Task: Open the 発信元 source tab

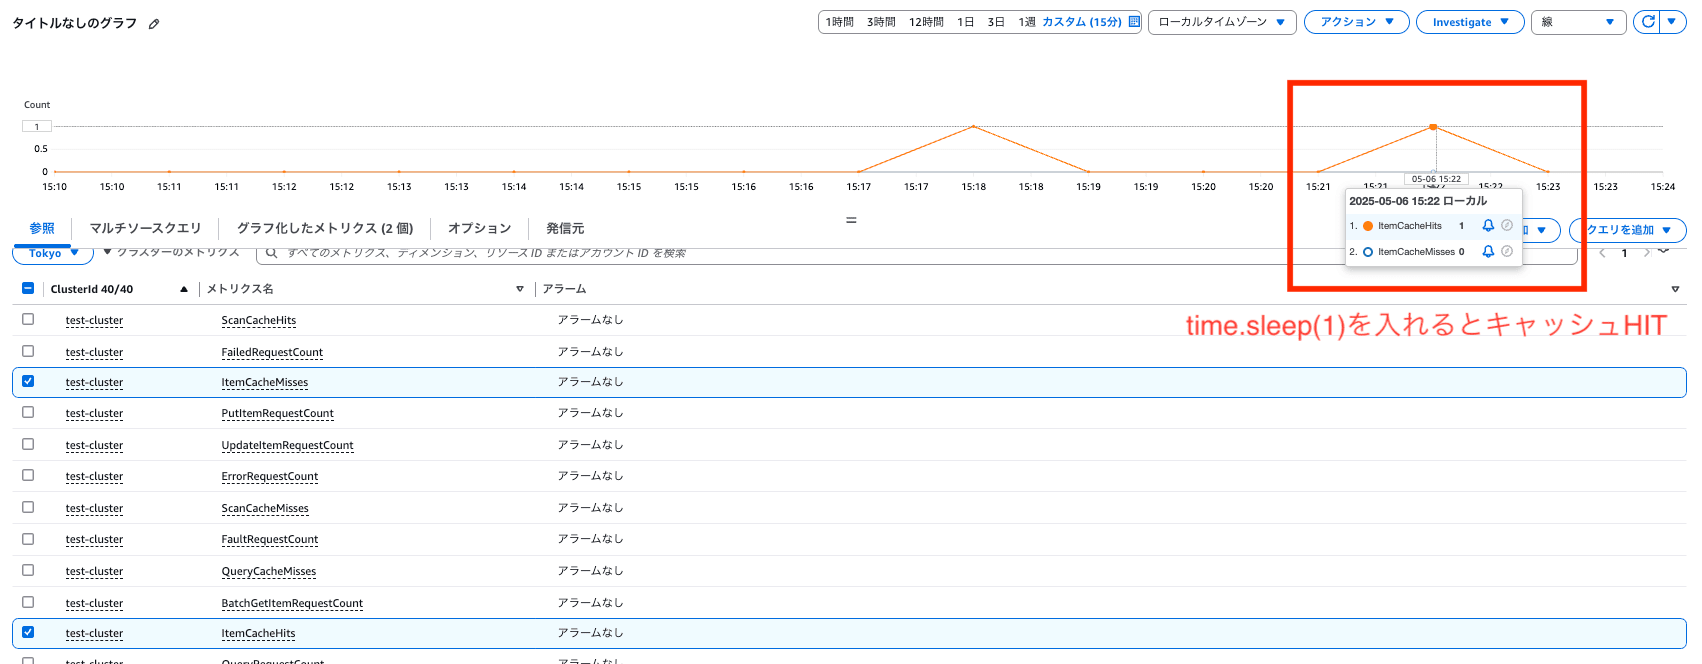Action: (565, 228)
